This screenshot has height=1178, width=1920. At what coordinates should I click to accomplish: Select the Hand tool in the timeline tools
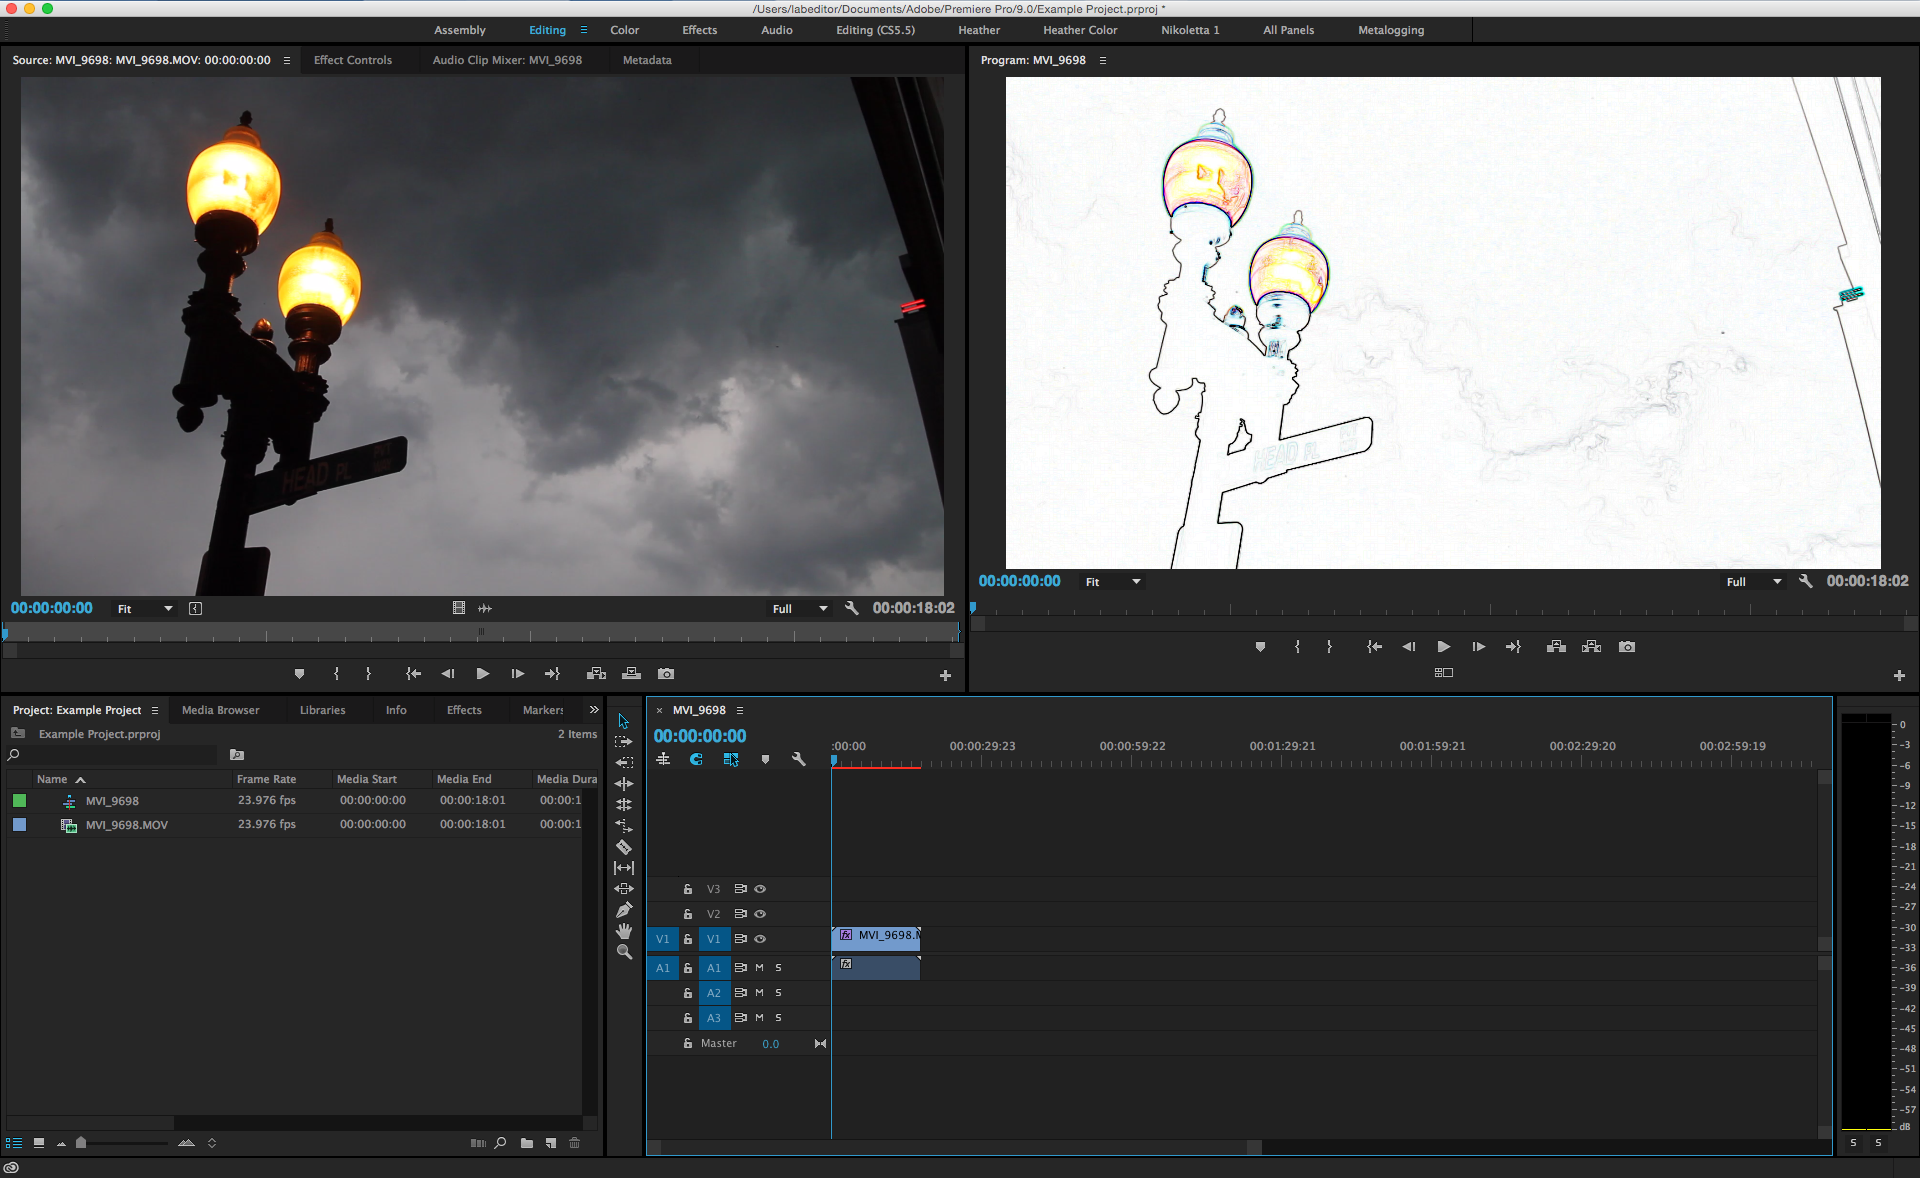(x=624, y=931)
